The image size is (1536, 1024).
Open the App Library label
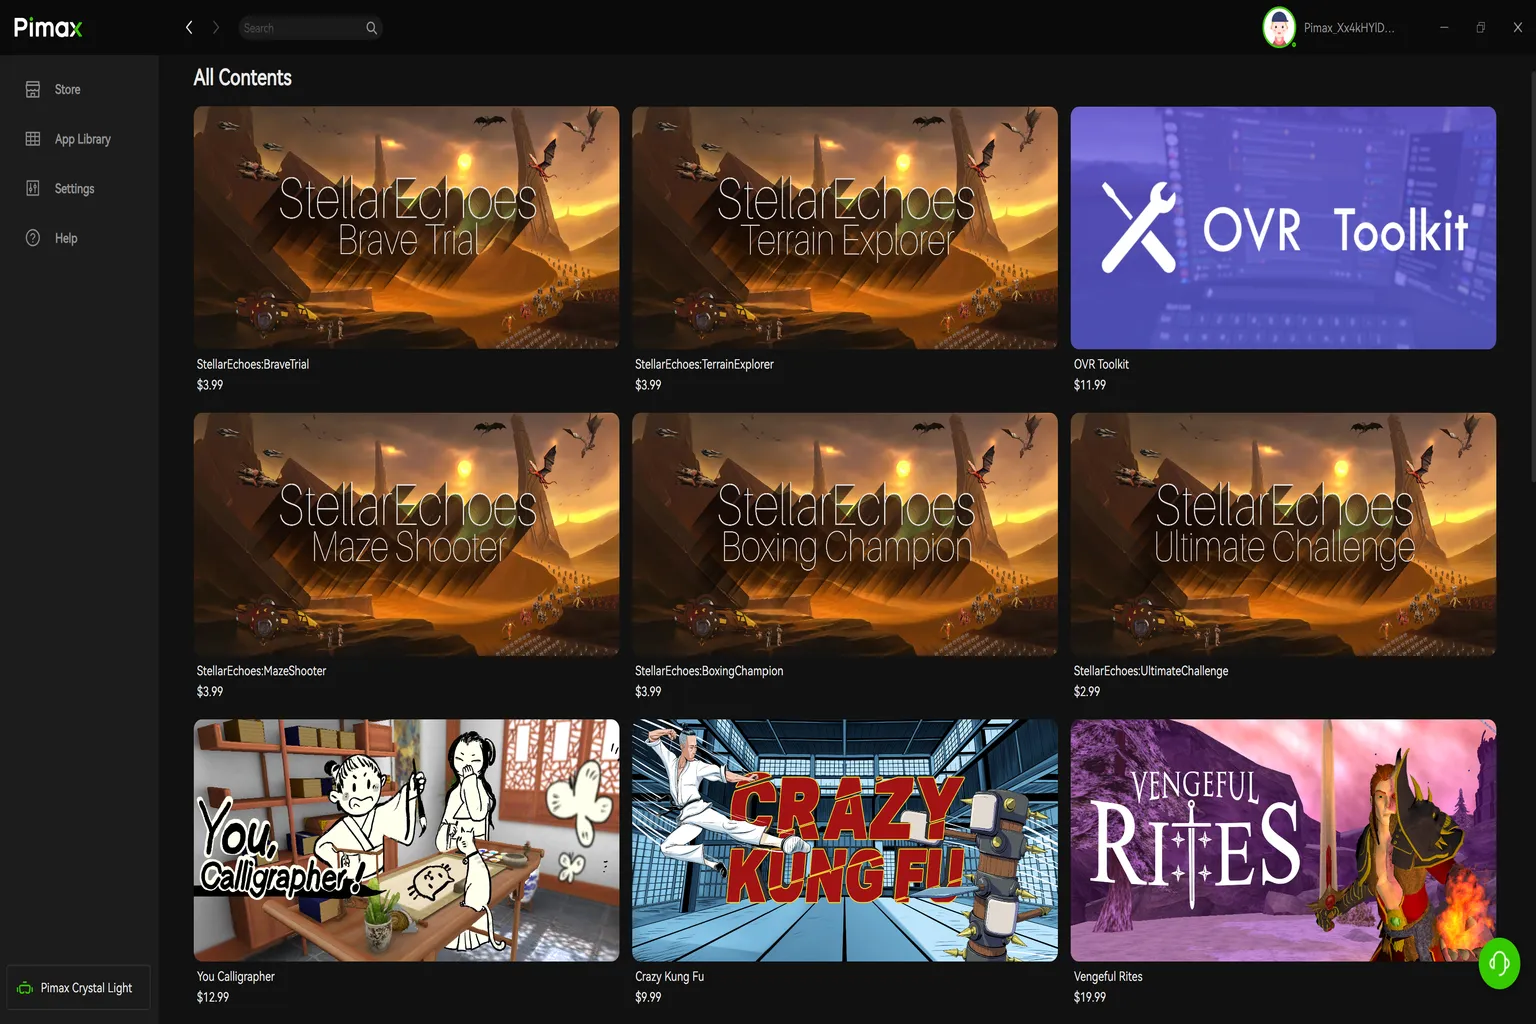coord(83,139)
